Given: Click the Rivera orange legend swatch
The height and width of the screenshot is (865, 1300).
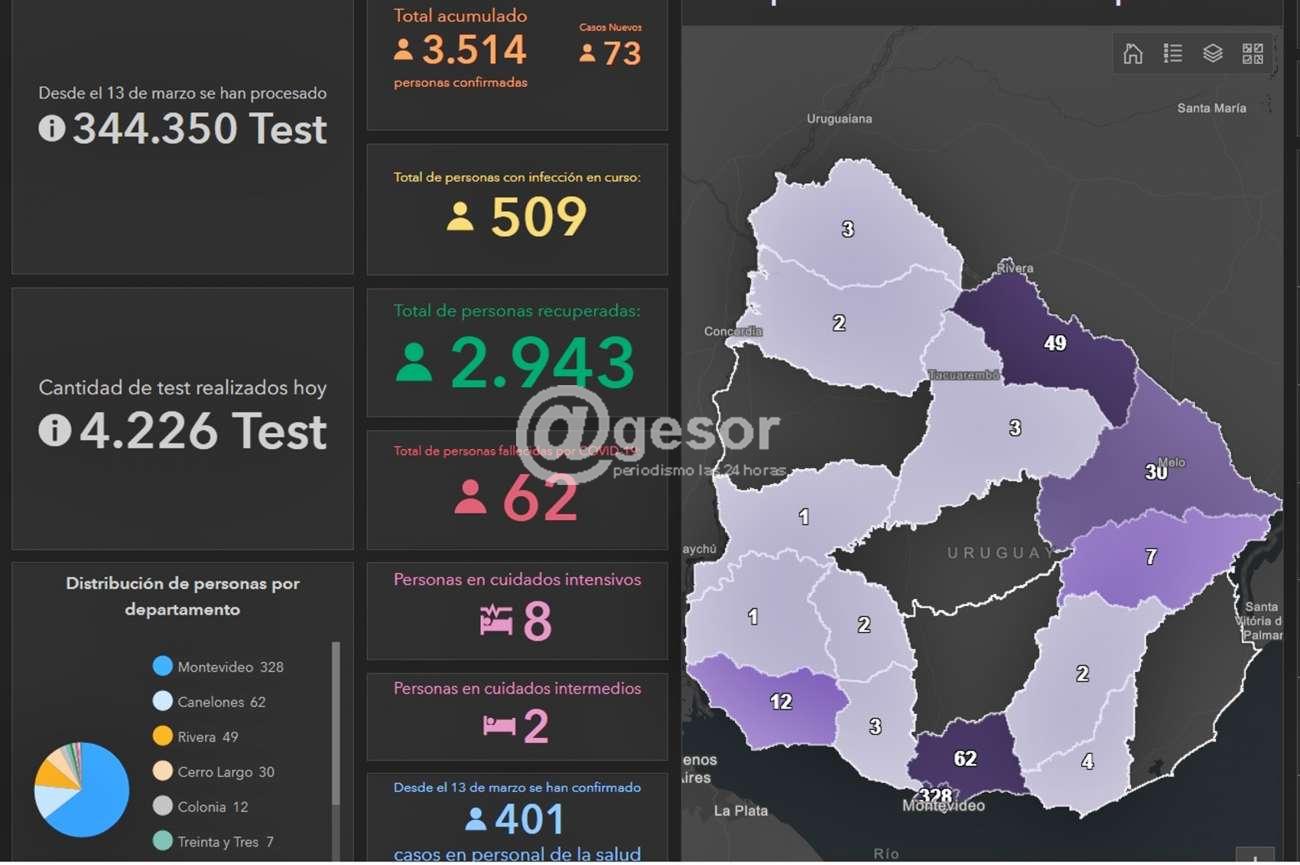Looking at the screenshot, I should [x=163, y=737].
